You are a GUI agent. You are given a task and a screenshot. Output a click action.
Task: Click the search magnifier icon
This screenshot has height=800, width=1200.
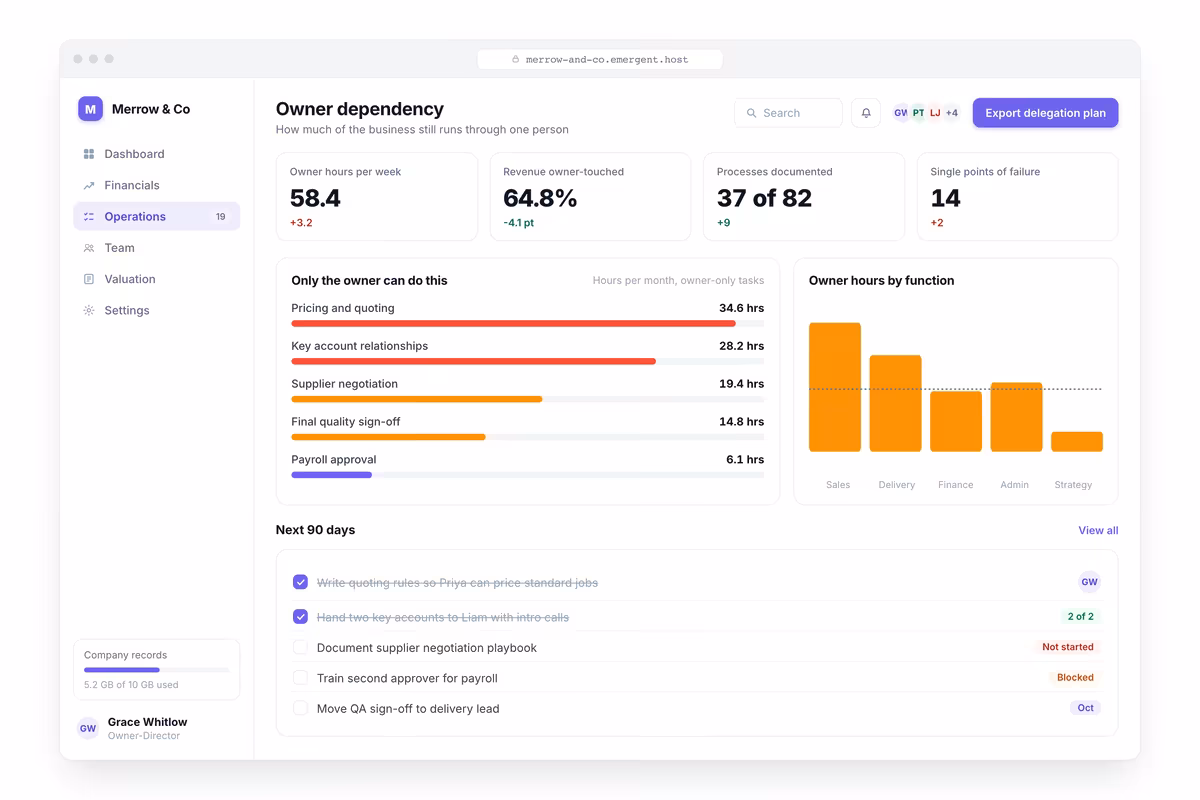coord(752,113)
